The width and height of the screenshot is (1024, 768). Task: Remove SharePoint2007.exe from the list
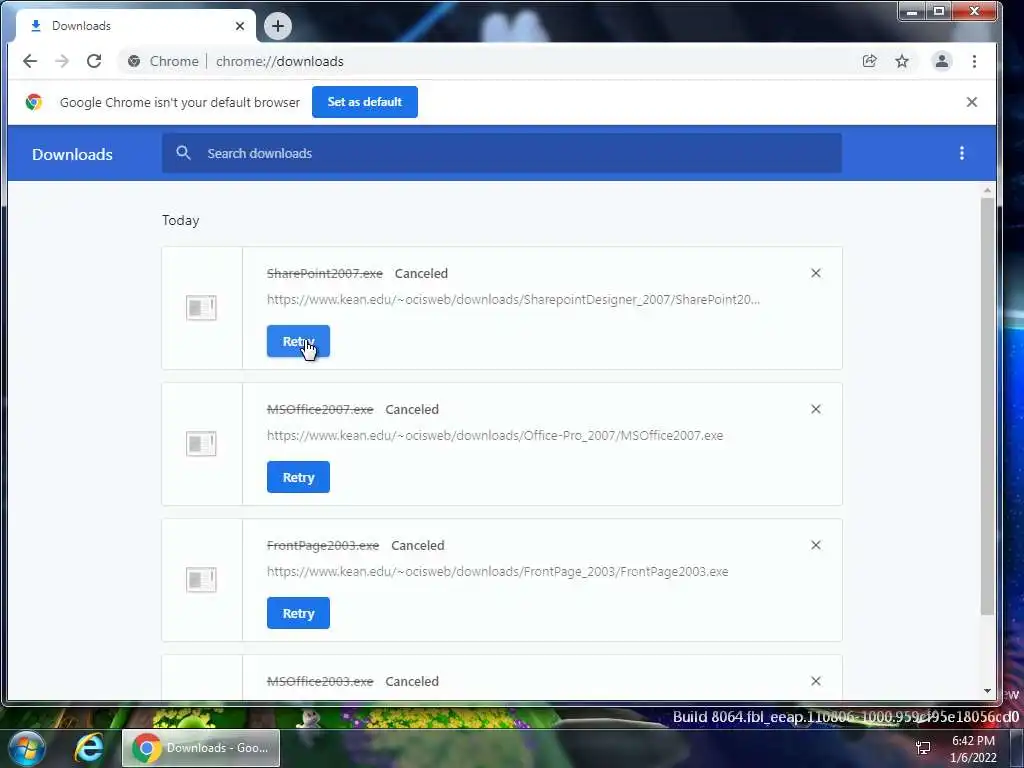tap(816, 273)
